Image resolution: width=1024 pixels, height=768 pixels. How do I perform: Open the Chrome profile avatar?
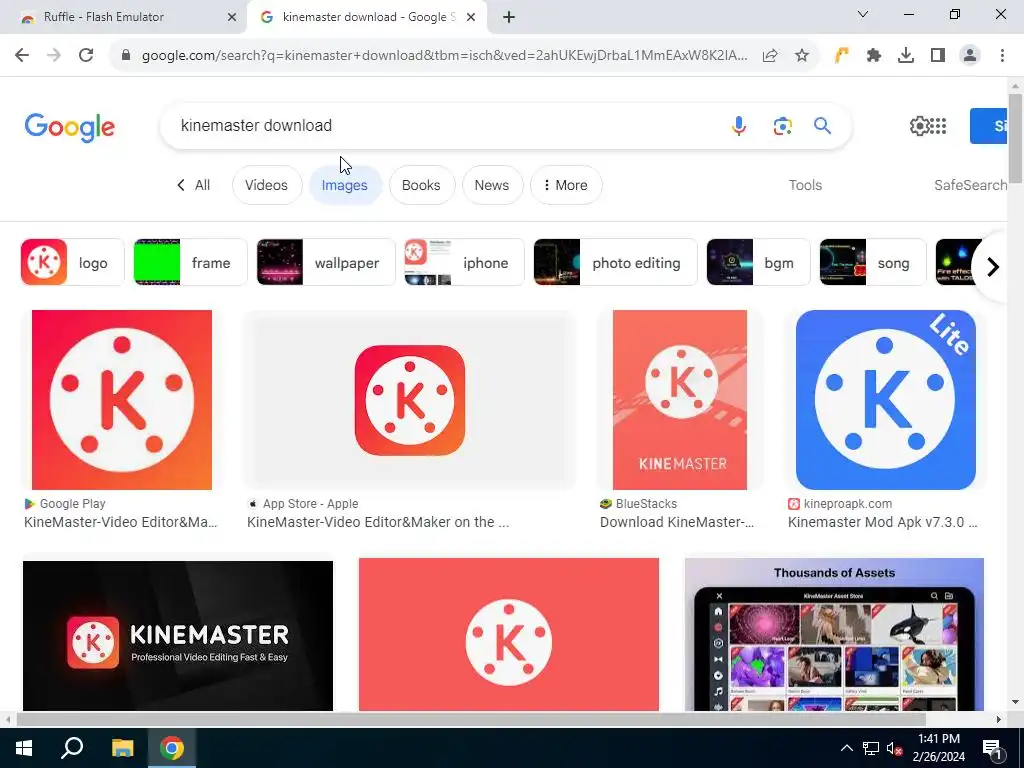tap(970, 56)
